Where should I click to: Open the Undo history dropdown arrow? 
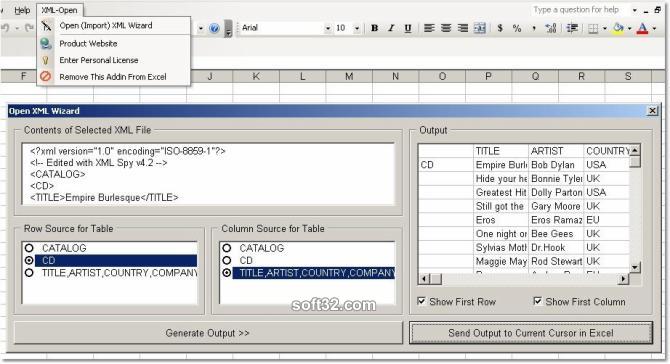pyautogui.click(x=17, y=29)
